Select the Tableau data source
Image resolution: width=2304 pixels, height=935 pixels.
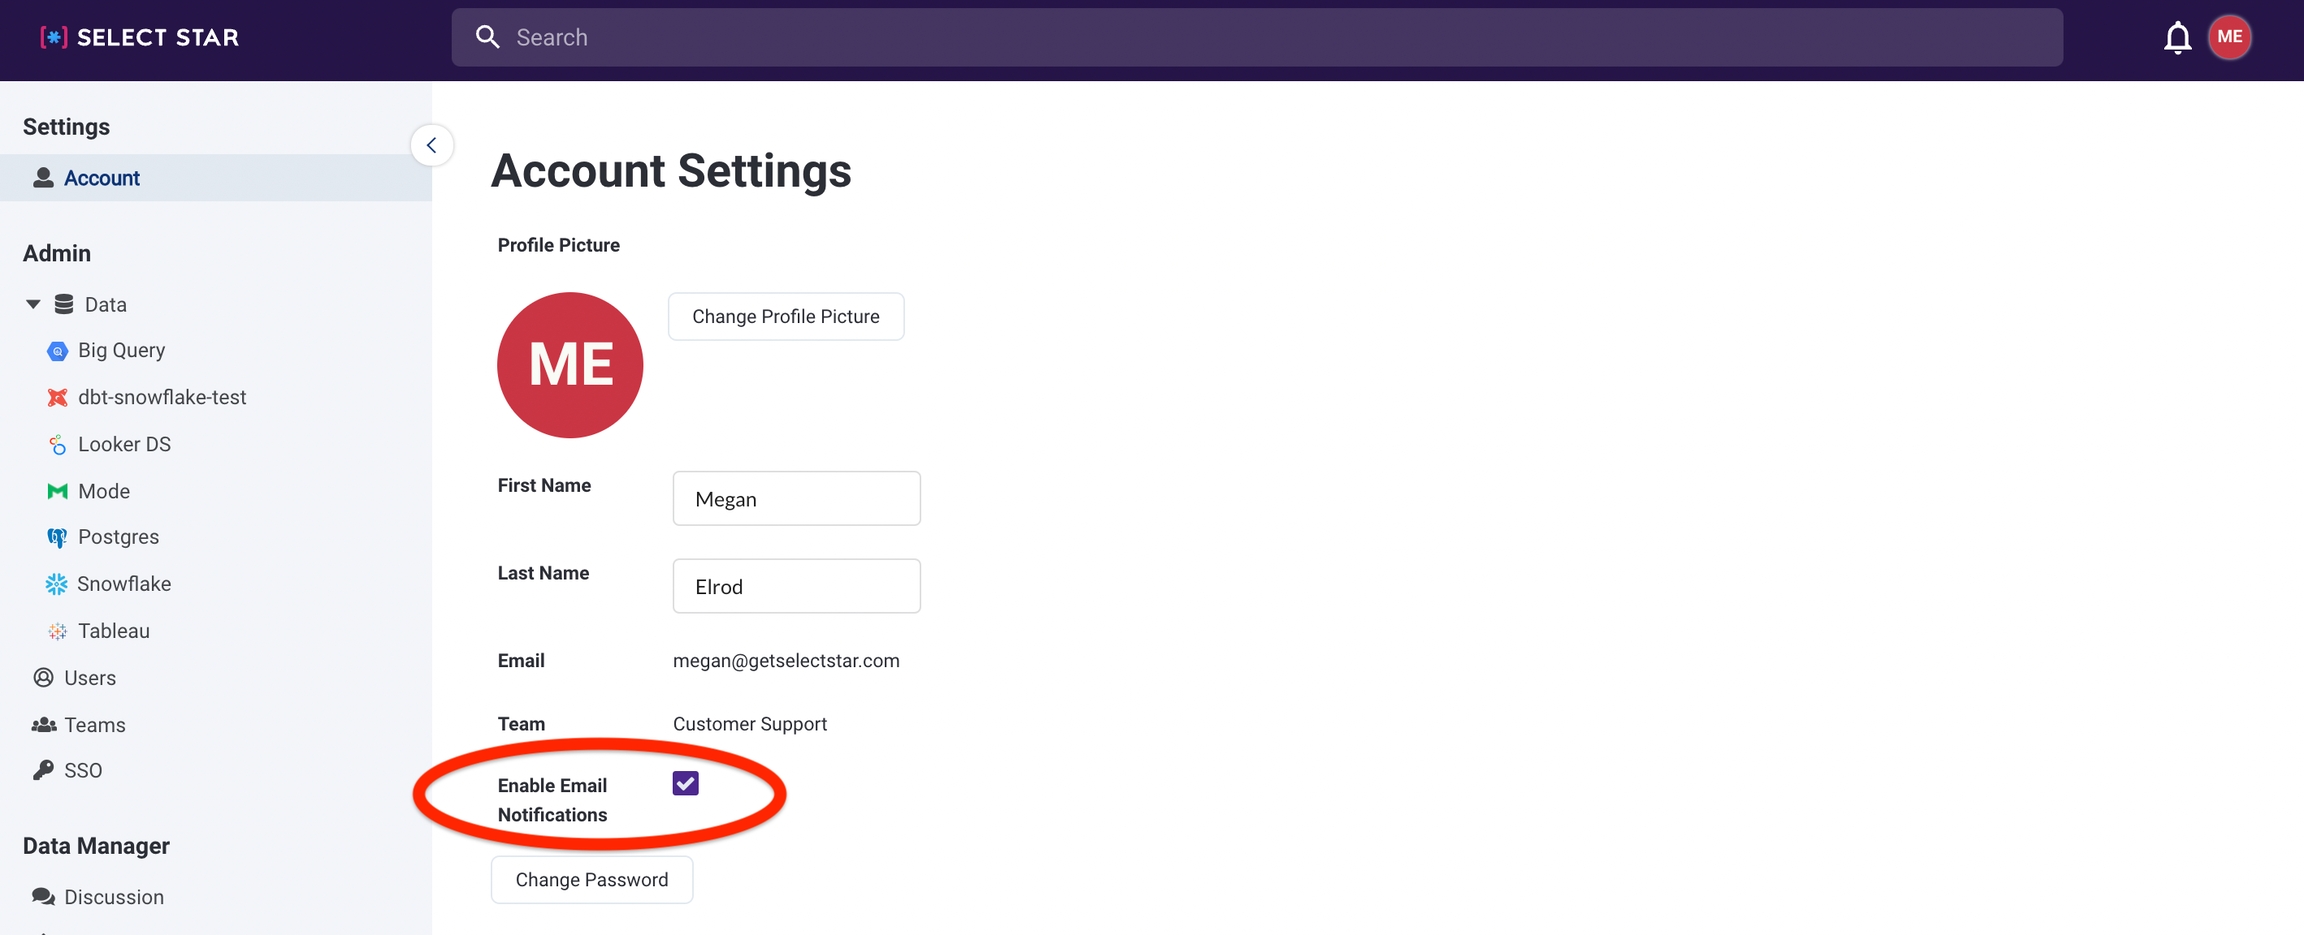coord(113,631)
